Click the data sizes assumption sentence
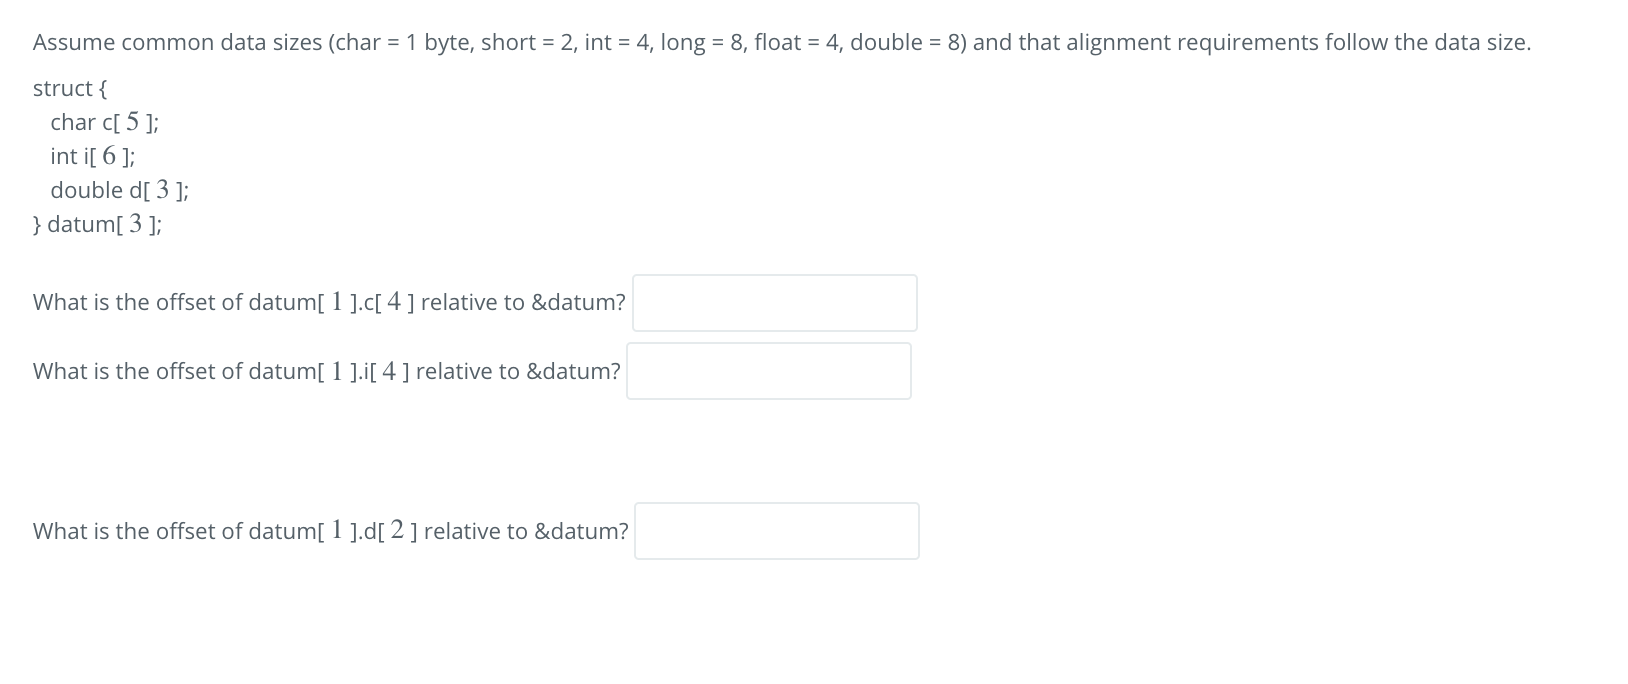1628x684 pixels. click(x=780, y=42)
